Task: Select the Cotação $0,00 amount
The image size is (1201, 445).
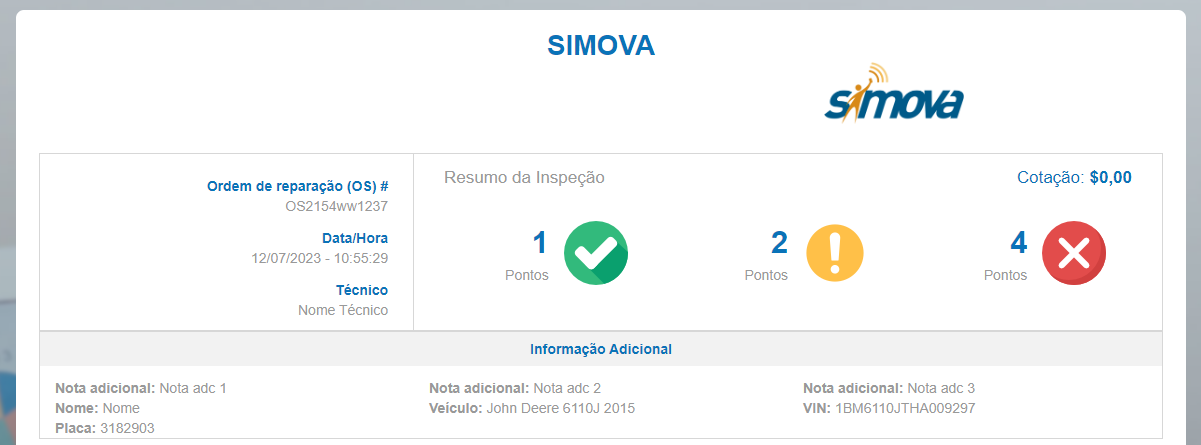Action: (x=1110, y=178)
